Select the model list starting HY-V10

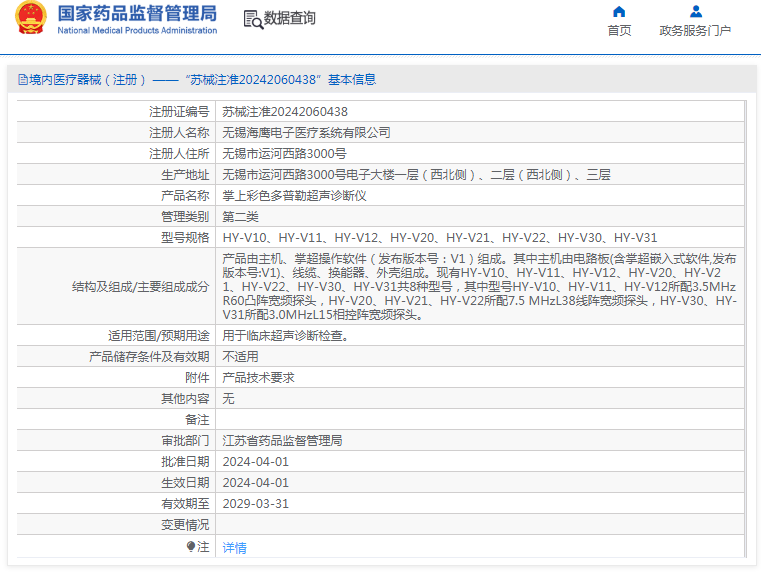[440, 238]
